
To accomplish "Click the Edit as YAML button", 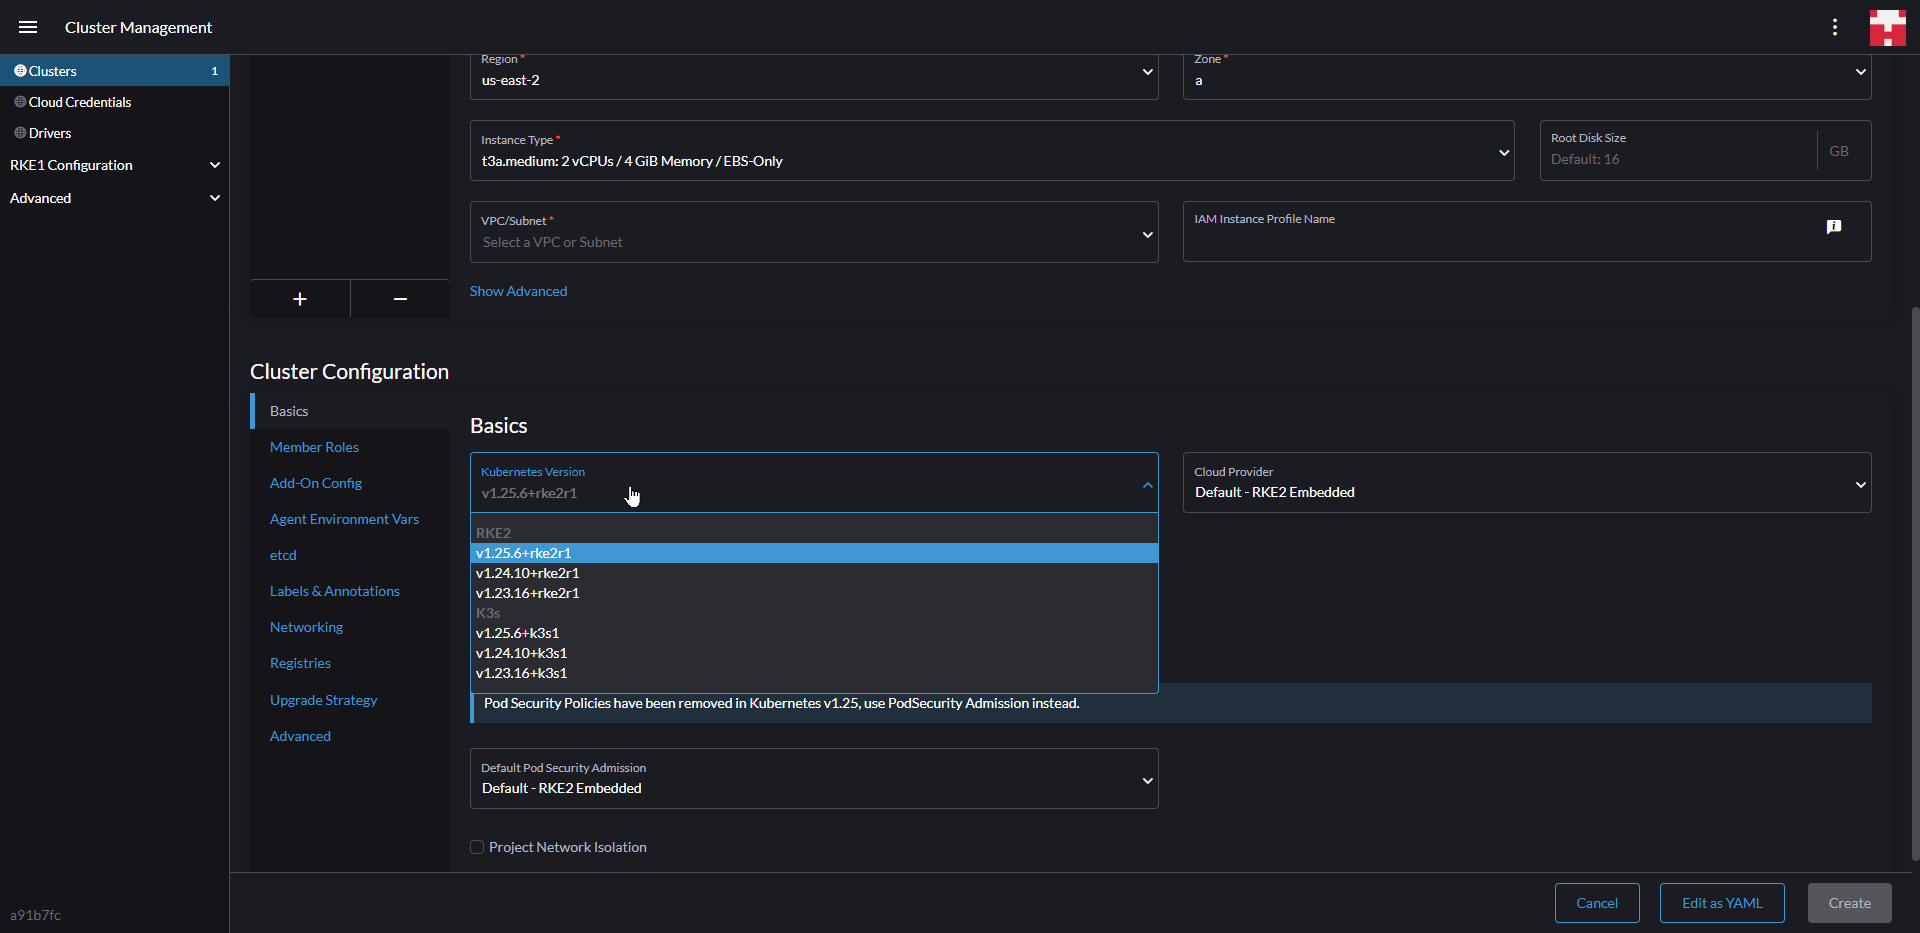I will point(1721,902).
